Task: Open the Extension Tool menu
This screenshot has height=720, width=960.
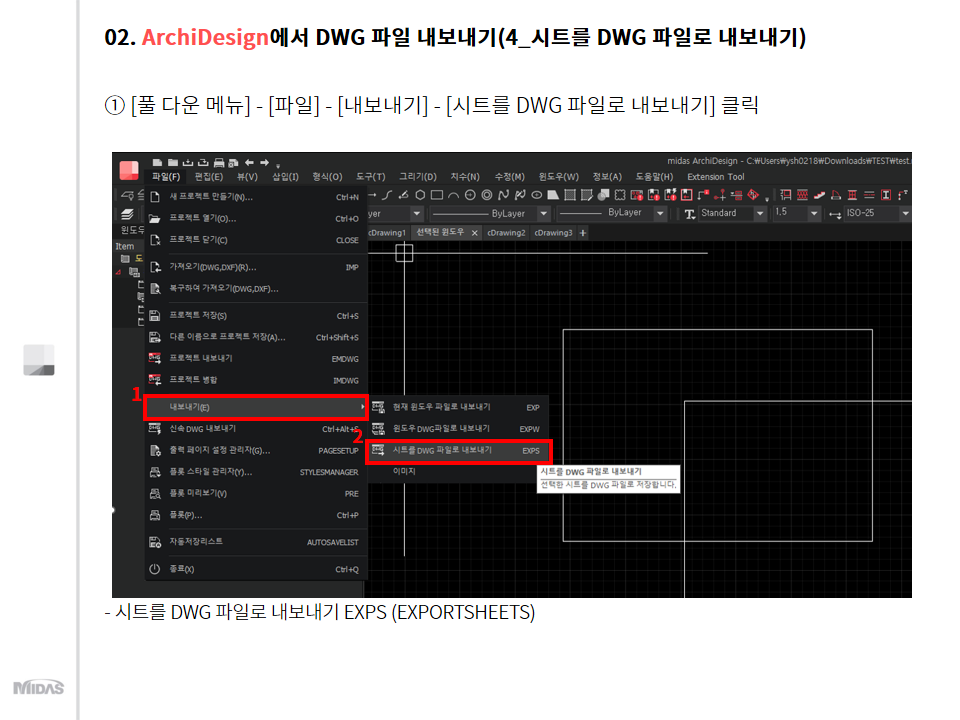Action: click(716, 176)
